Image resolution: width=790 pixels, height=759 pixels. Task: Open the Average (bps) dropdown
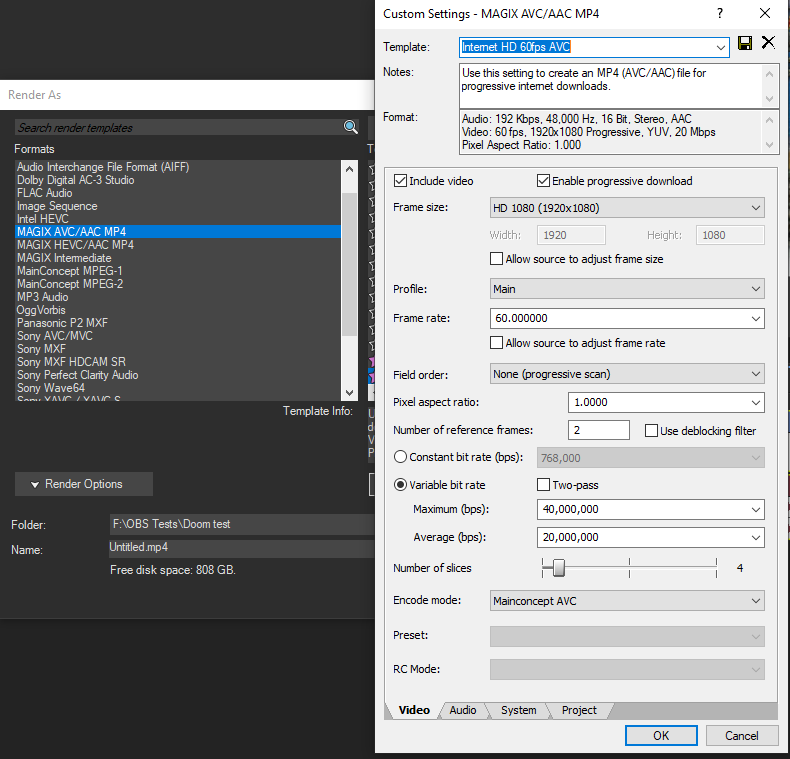click(756, 538)
